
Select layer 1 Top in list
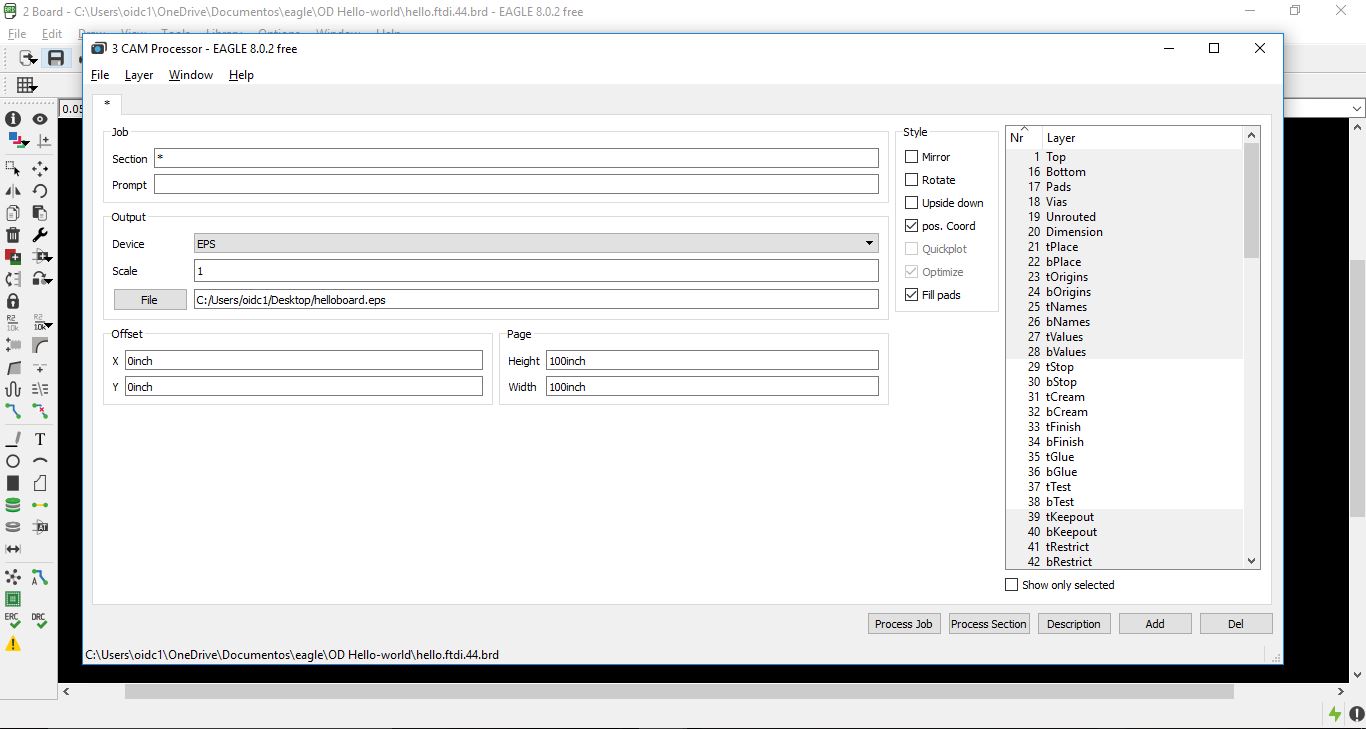point(1124,157)
